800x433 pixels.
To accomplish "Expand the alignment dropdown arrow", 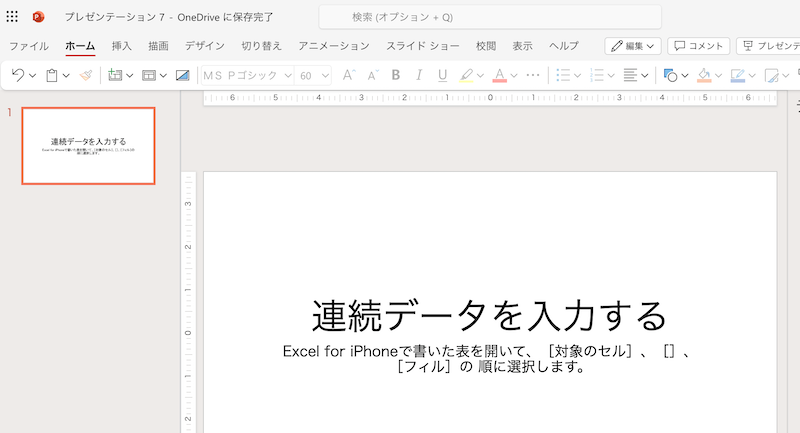I will click(645, 75).
